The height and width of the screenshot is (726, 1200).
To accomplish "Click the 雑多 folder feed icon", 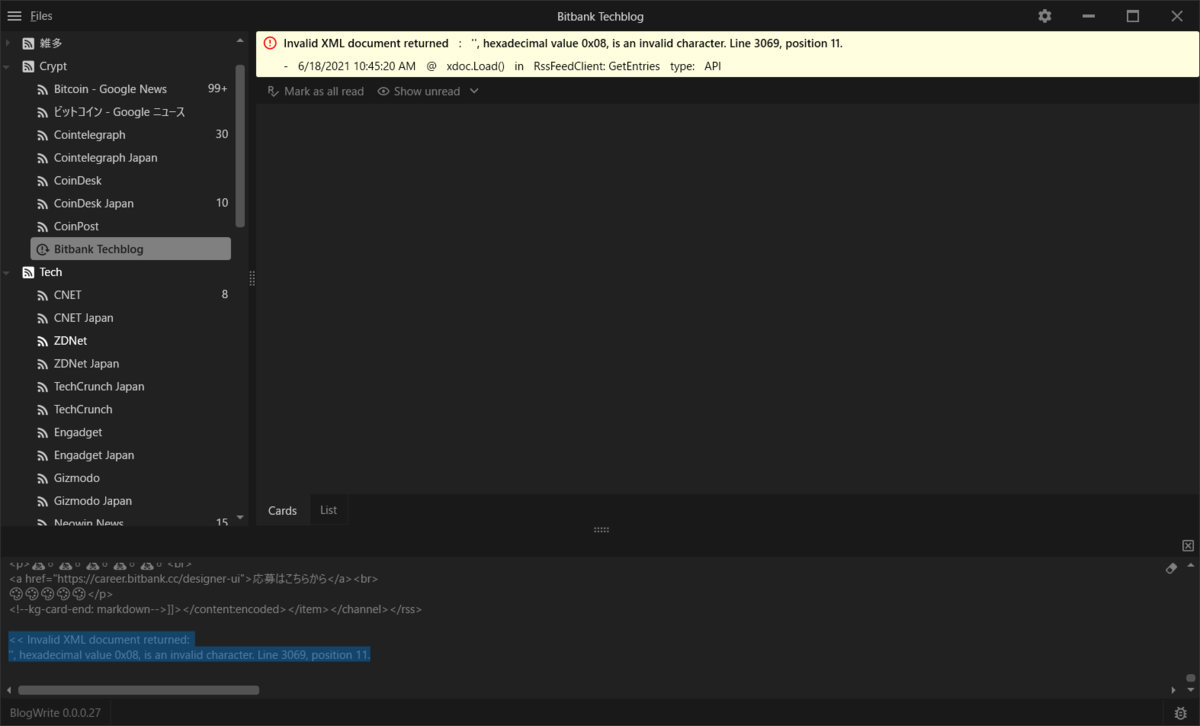I will point(28,43).
